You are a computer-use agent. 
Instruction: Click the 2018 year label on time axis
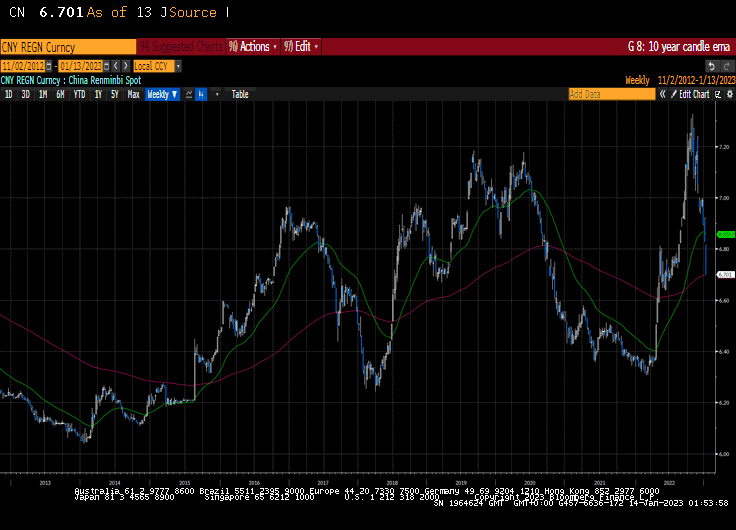click(x=392, y=483)
